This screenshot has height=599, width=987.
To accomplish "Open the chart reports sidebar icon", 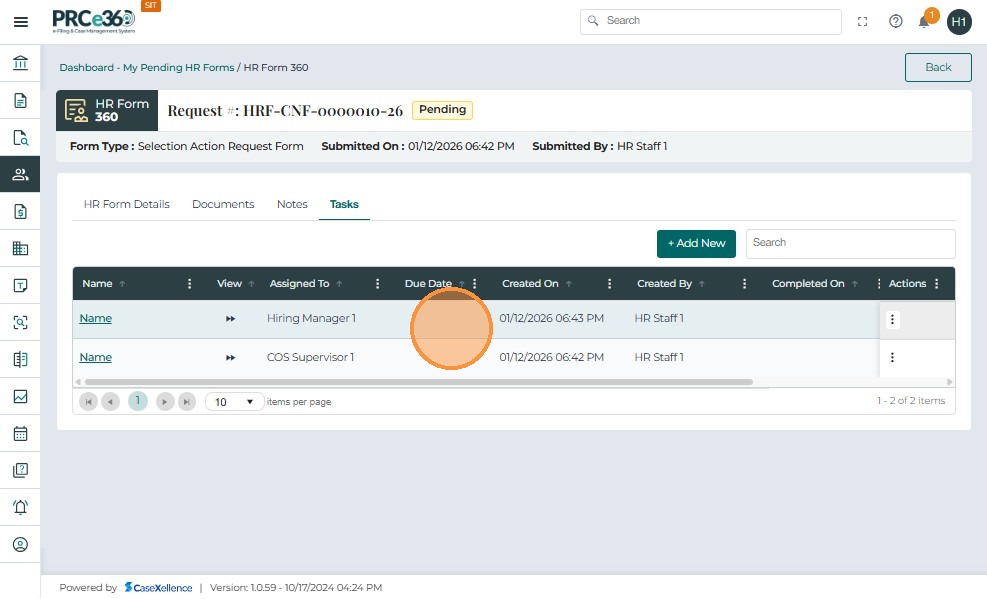I will [x=20, y=396].
